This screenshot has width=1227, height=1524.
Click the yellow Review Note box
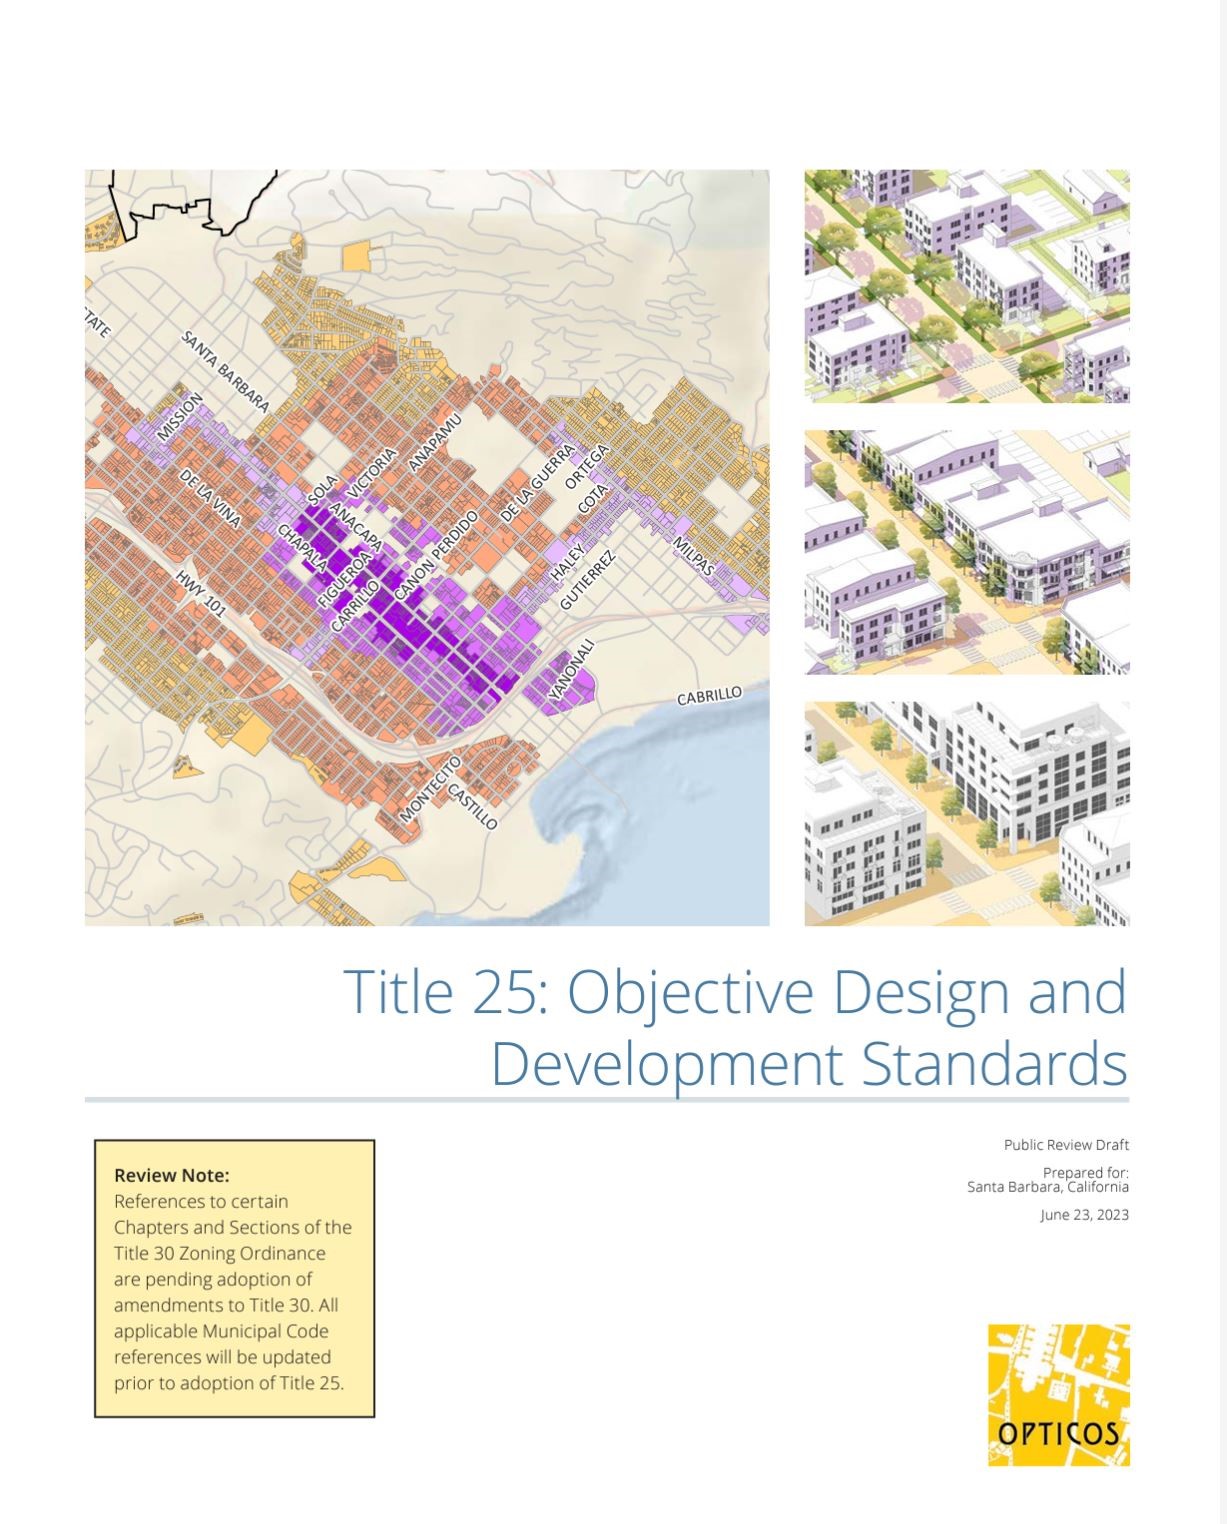(x=234, y=1278)
